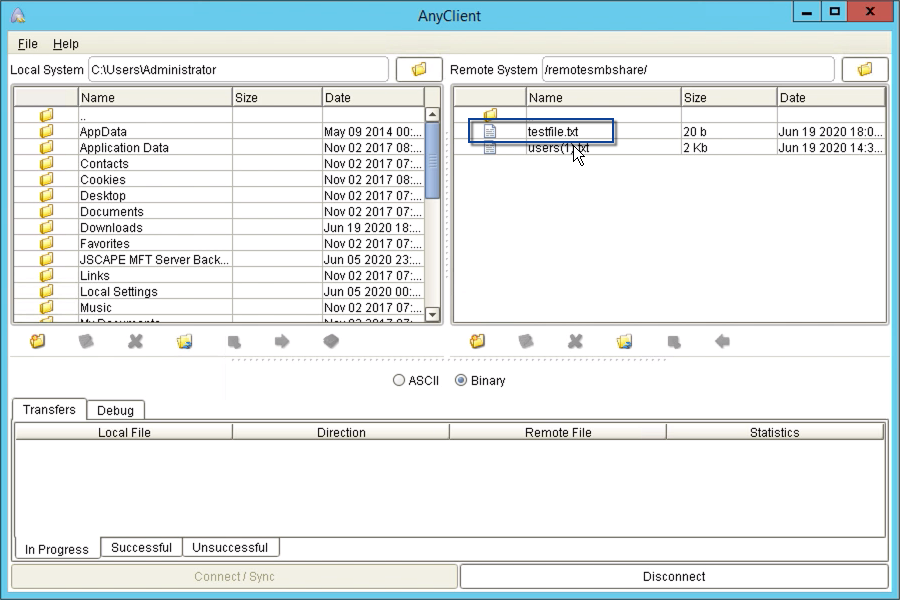This screenshot has height=600, width=900.
Task: Select ASCII transfer mode
Action: 399,380
